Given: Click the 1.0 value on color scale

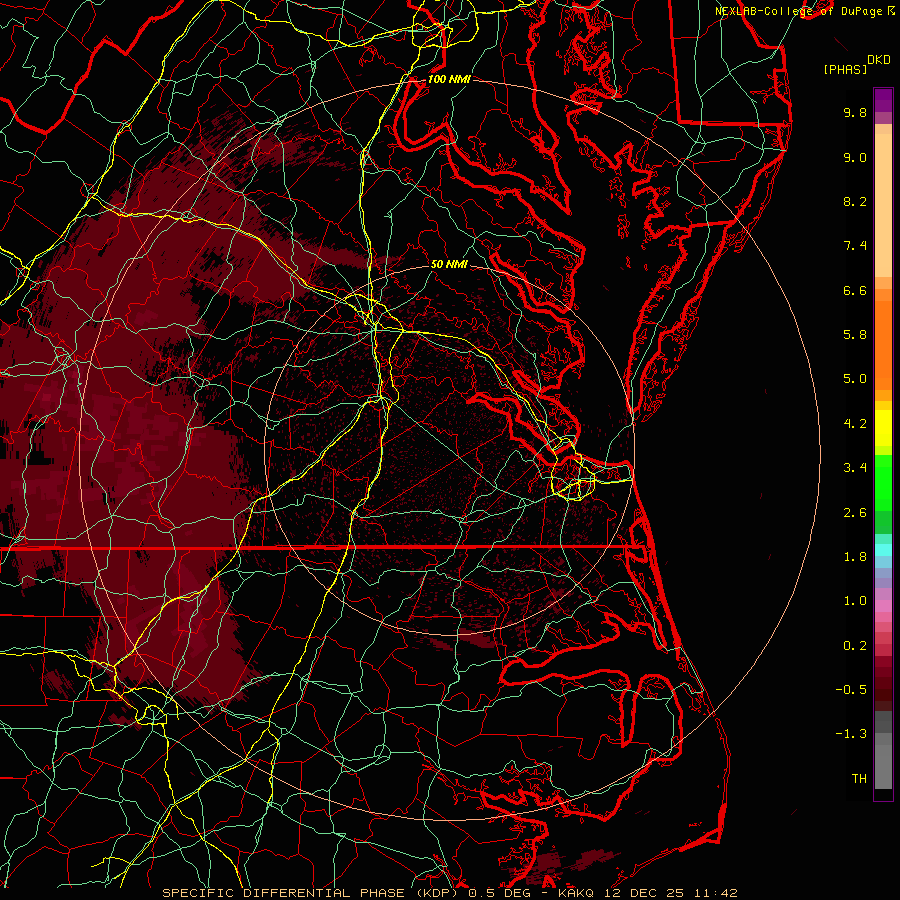Looking at the screenshot, I should (855, 601).
